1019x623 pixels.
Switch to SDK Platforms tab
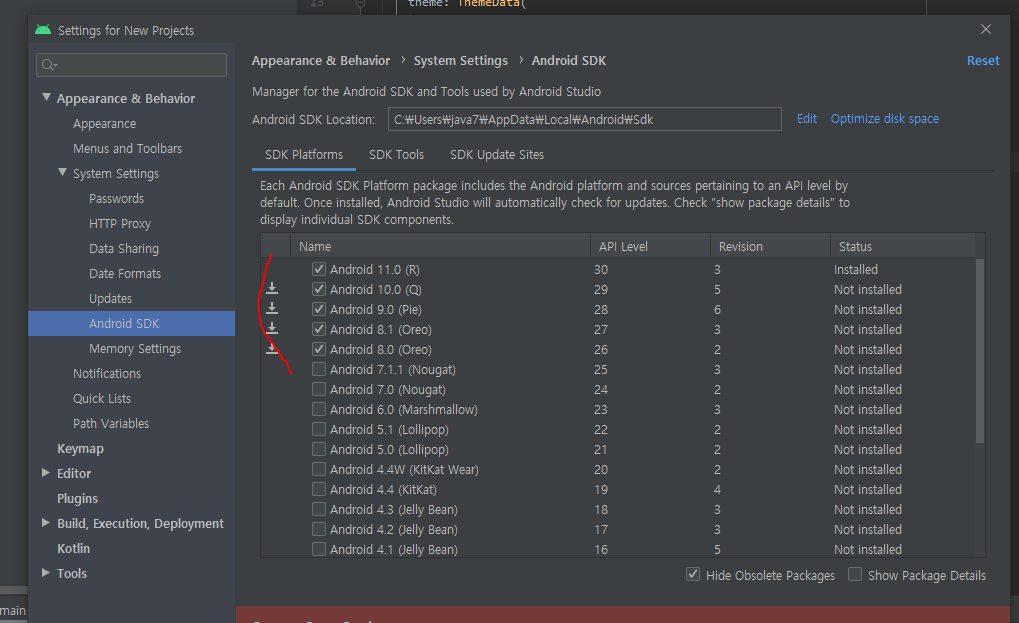click(303, 155)
